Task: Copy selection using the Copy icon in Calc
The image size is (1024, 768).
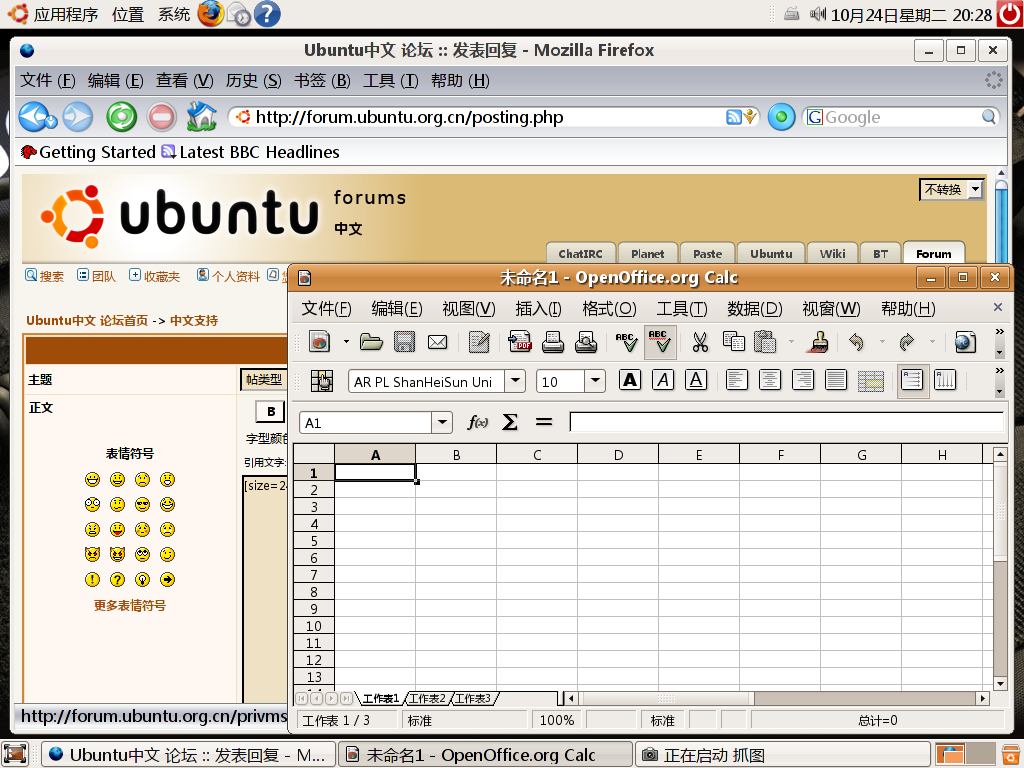Action: tap(733, 342)
